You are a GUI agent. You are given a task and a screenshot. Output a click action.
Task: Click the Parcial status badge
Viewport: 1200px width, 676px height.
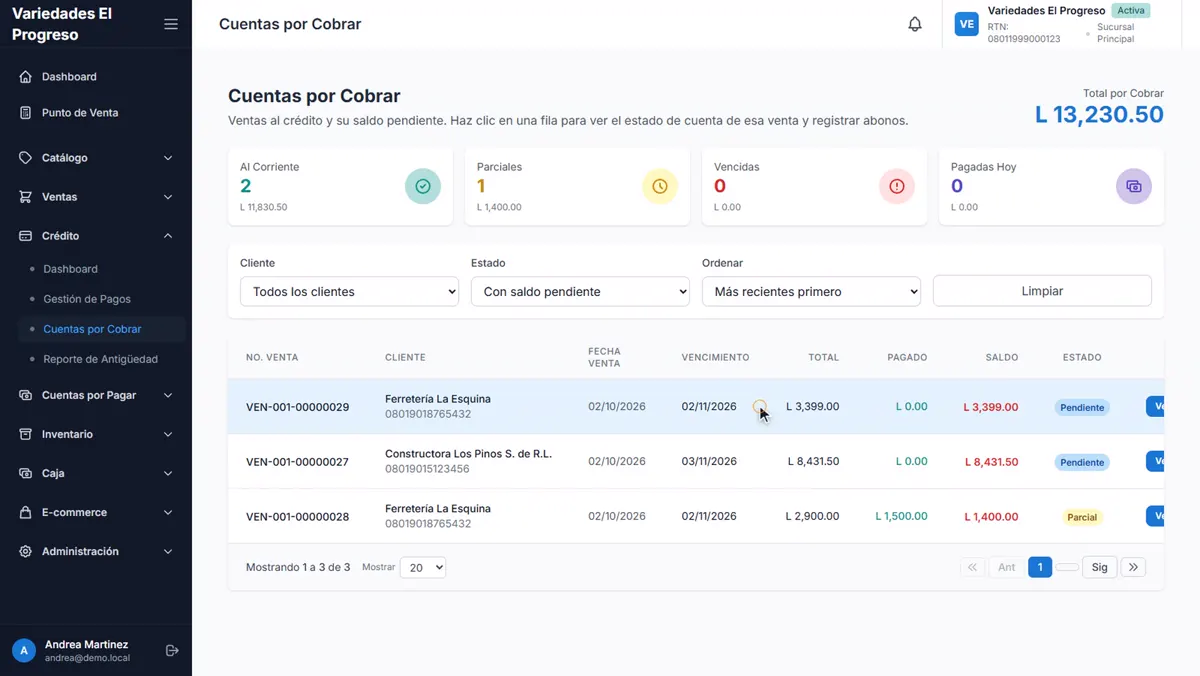tap(1082, 517)
